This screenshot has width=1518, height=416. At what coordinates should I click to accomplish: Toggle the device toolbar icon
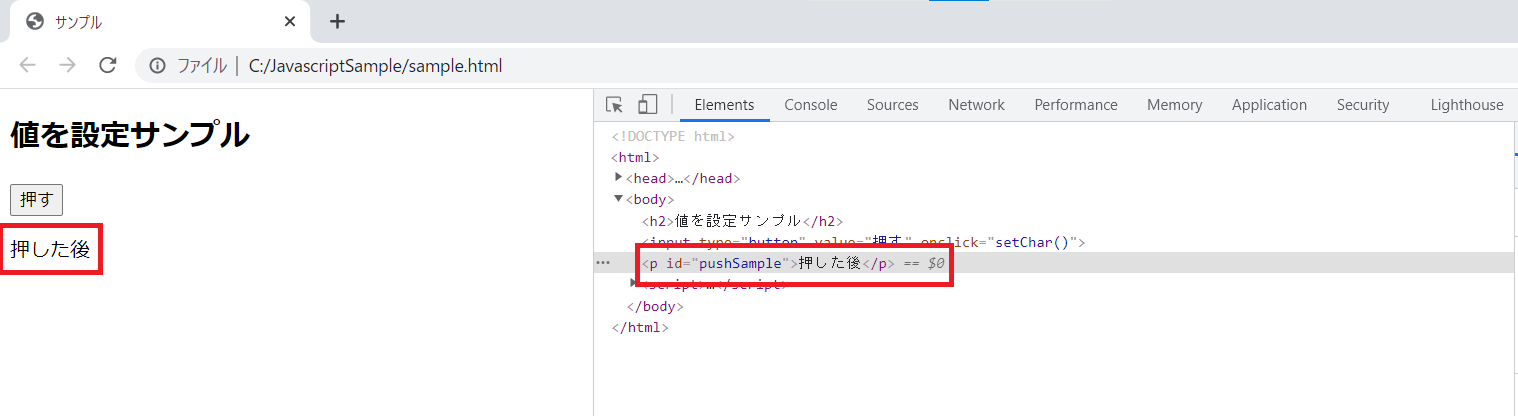648,105
